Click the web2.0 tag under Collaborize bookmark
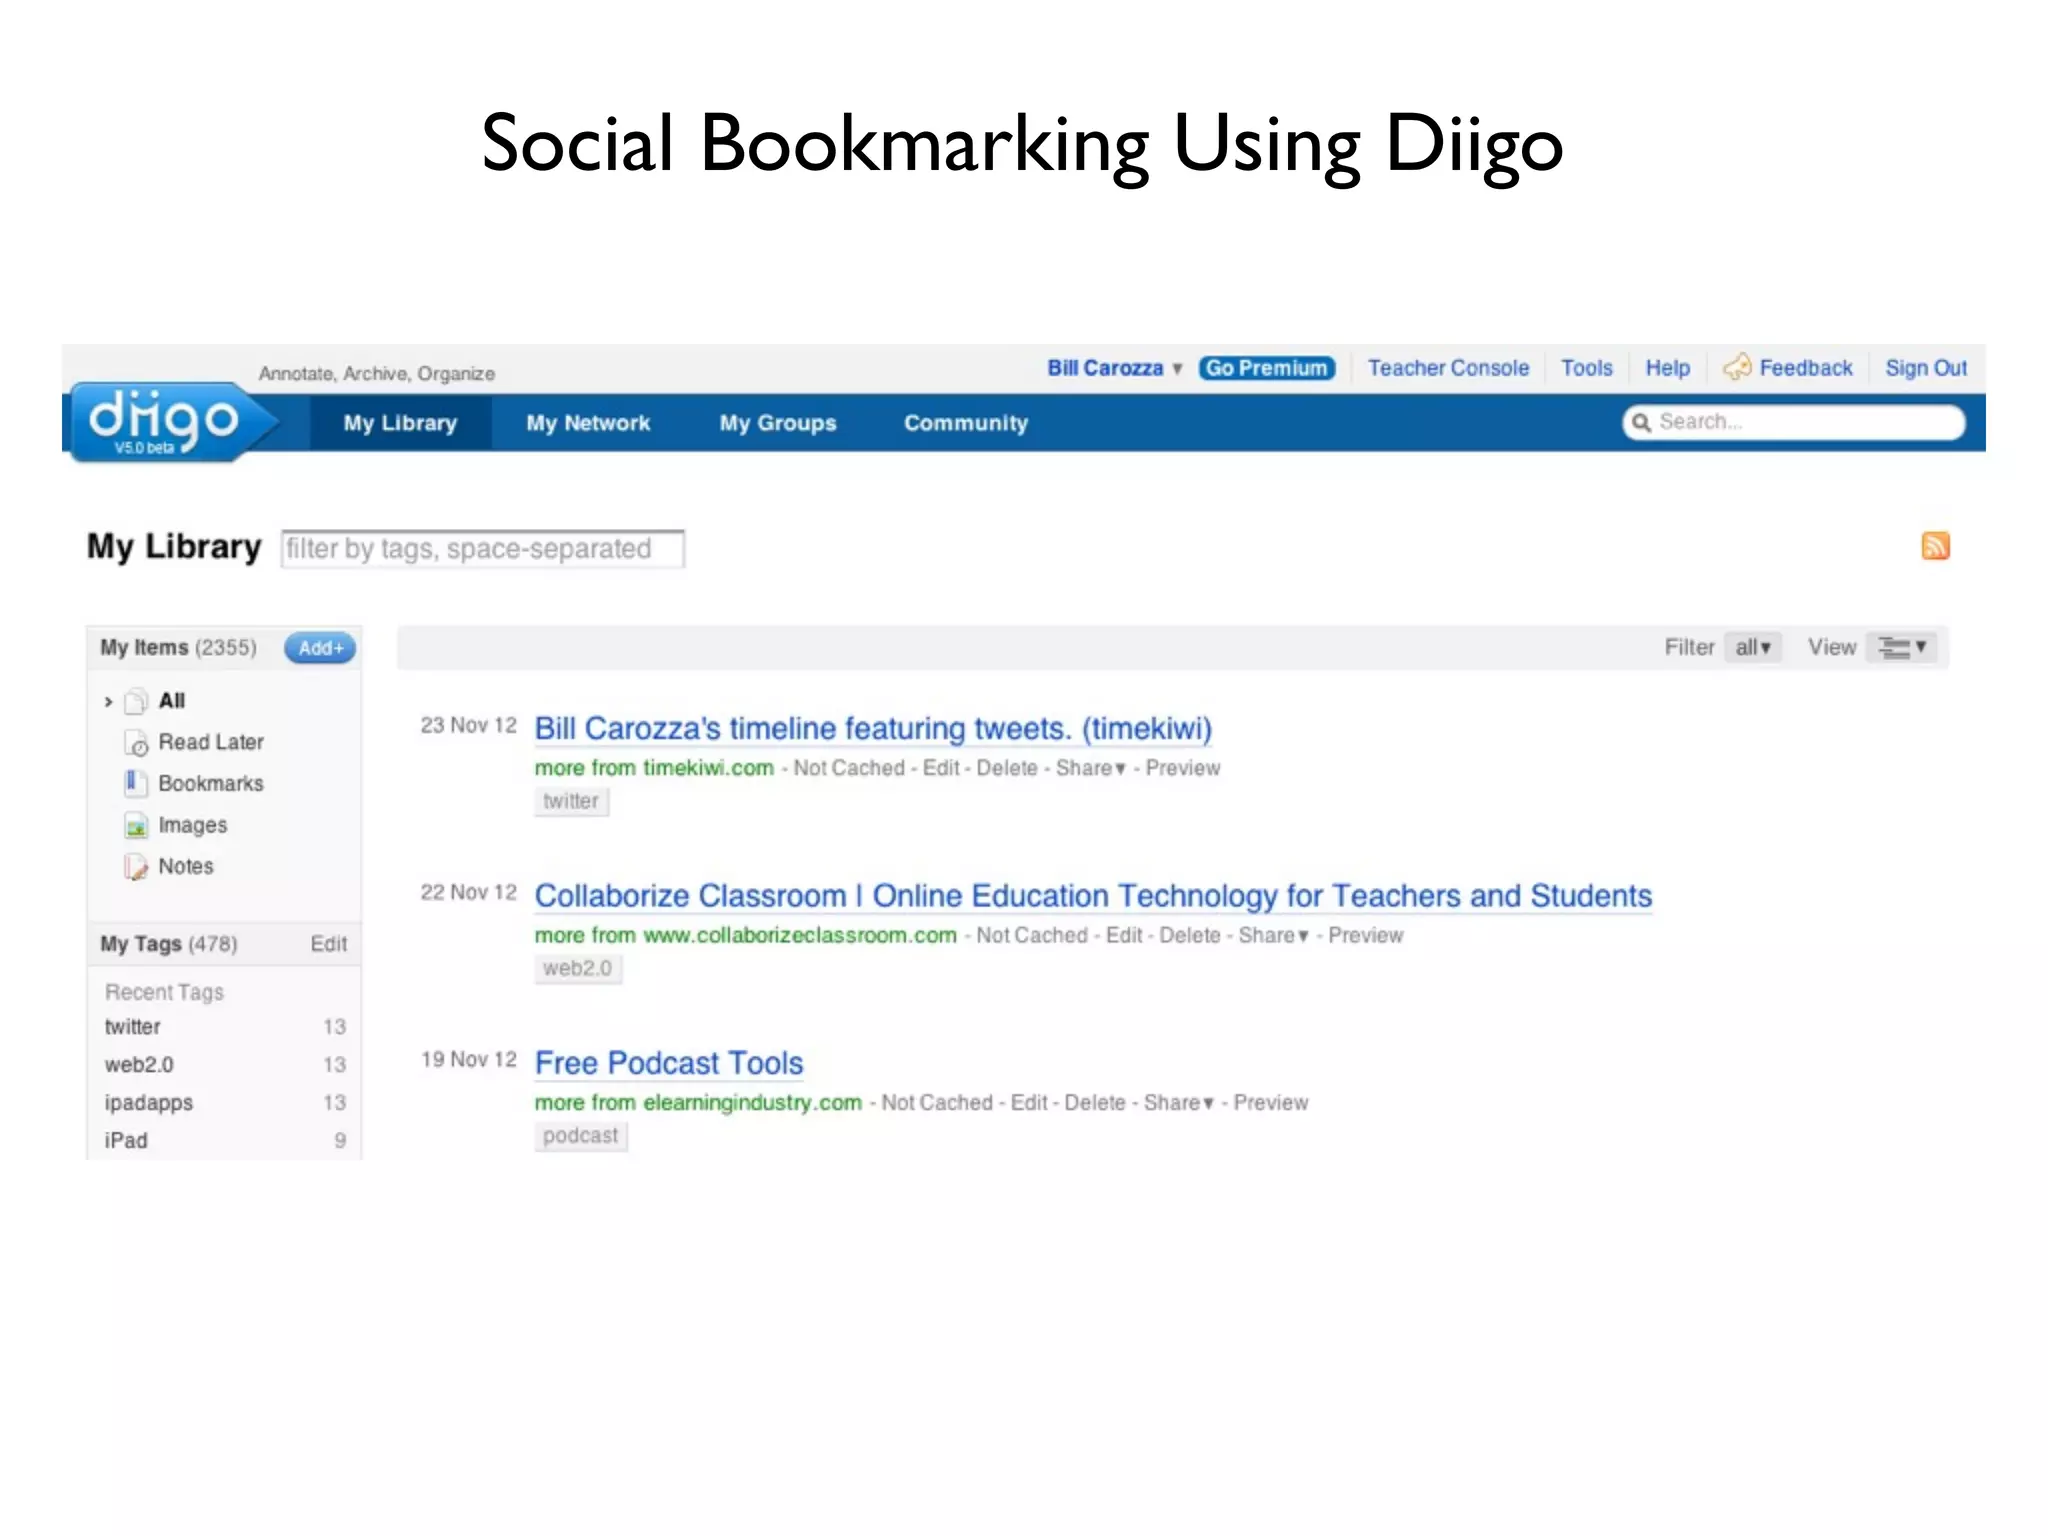The width and height of the screenshot is (2048, 1536). pos(577,968)
